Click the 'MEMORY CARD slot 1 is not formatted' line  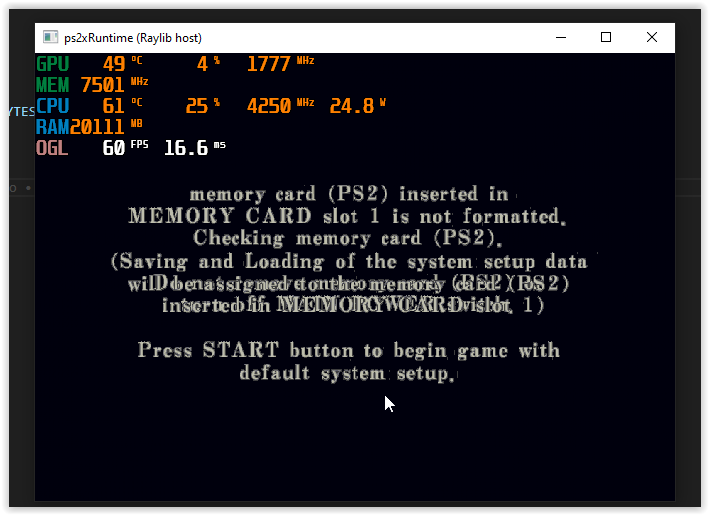(347, 216)
